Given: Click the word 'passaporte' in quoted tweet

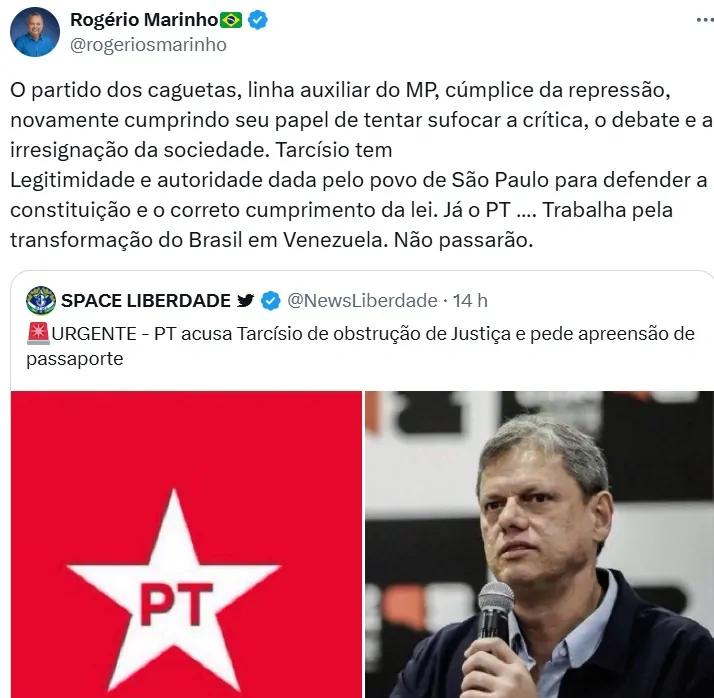Looking at the screenshot, I should pyautogui.click(x=75, y=359).
